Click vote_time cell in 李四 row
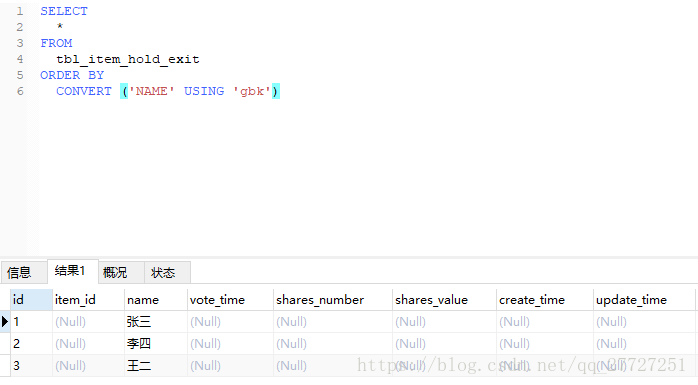 230,344
